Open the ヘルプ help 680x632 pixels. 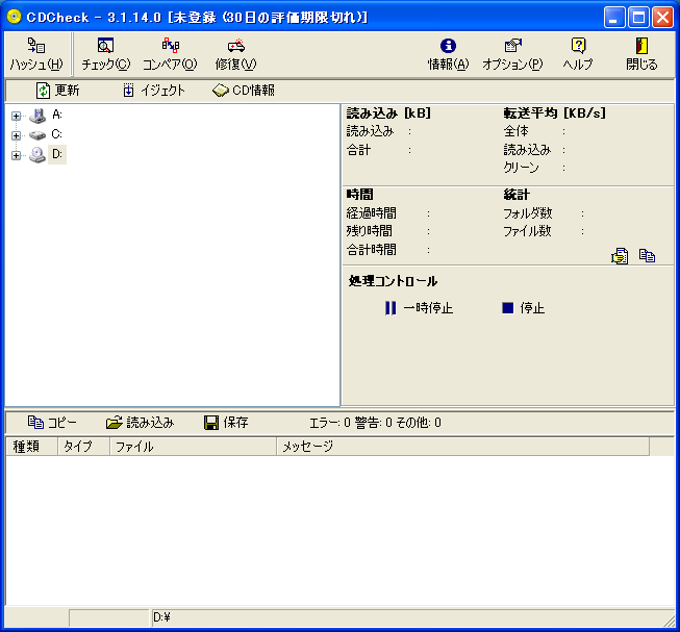tap(578, 54)
